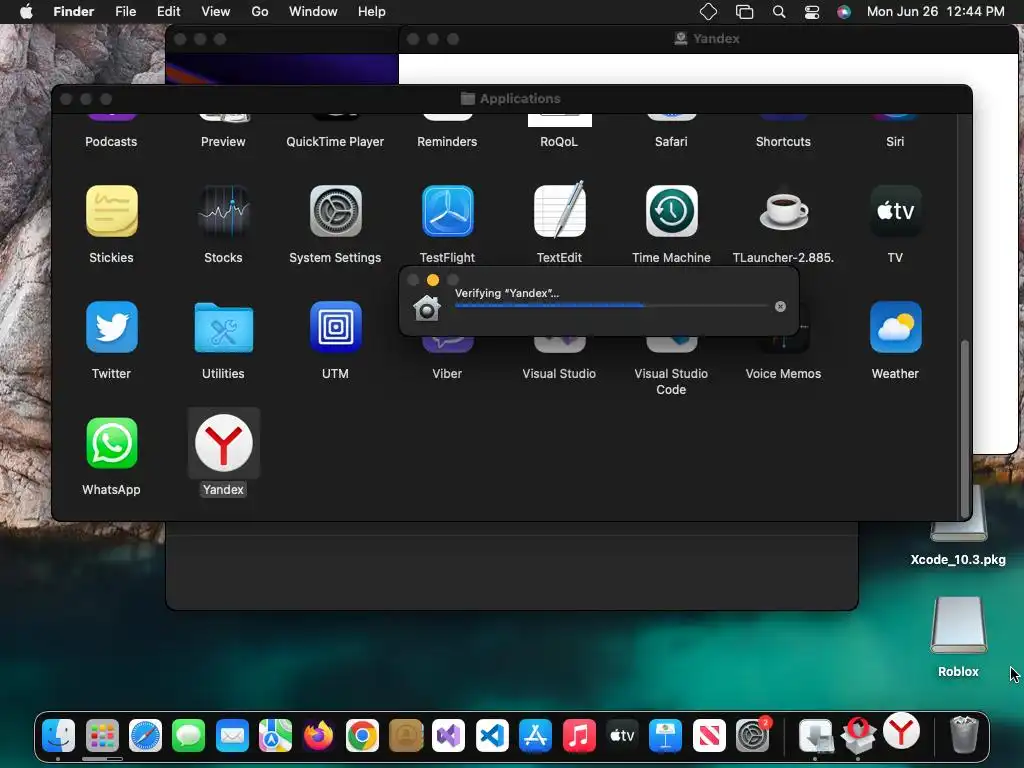
Task: Select the Podcasts label
Action: pos(111,142)
